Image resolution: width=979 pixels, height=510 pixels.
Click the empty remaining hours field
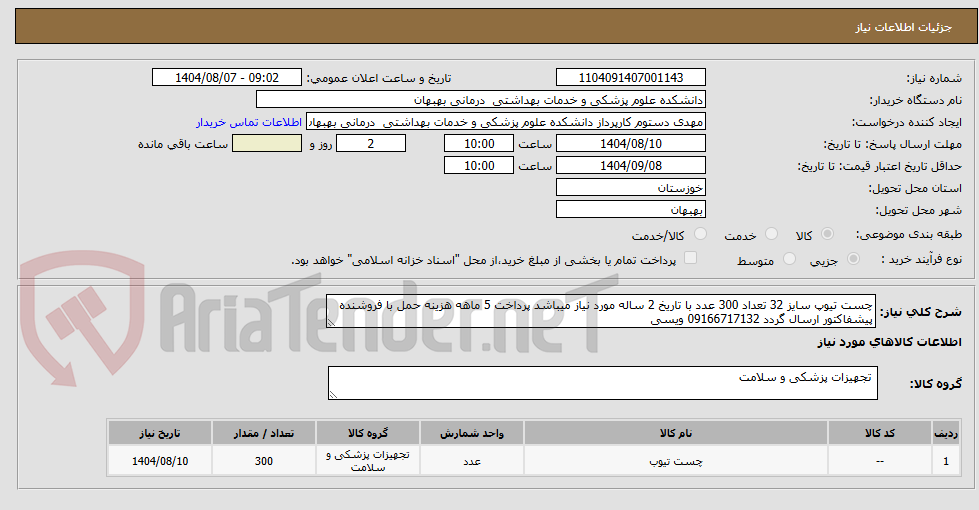click(267, 144)
